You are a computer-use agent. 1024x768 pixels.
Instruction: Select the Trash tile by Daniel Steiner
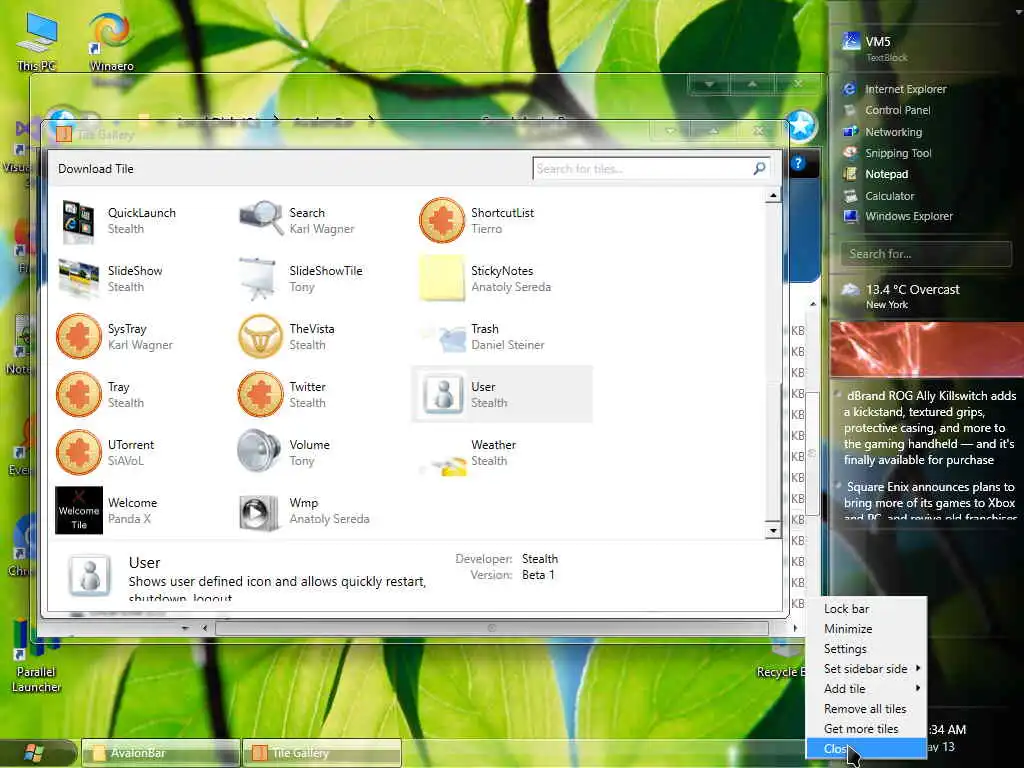coord(502,337)
